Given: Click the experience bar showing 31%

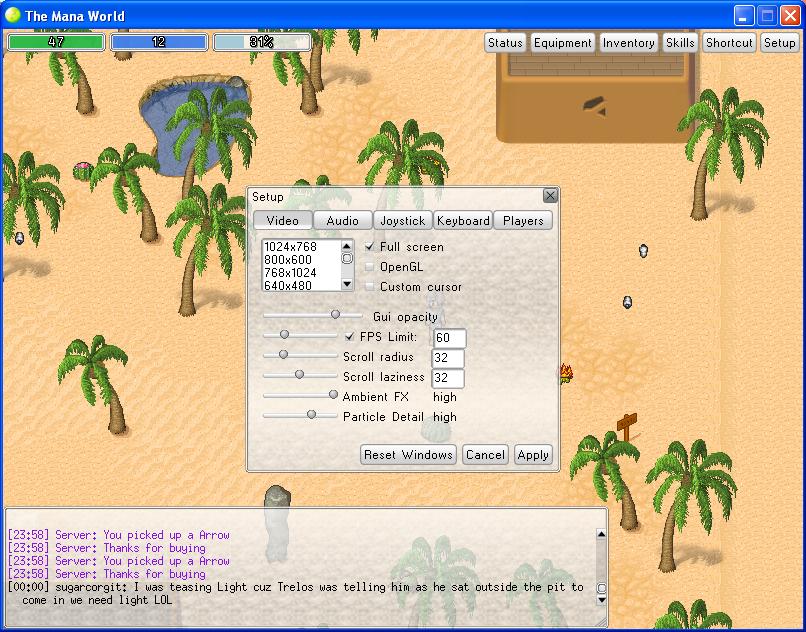Looking at the screenshot, I should [262, 42].
